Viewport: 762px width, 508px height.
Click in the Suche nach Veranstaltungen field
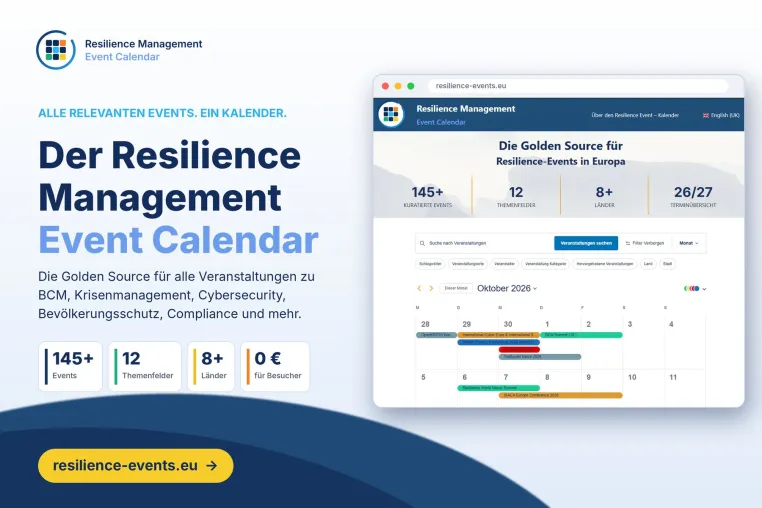(x=488, y=243)
